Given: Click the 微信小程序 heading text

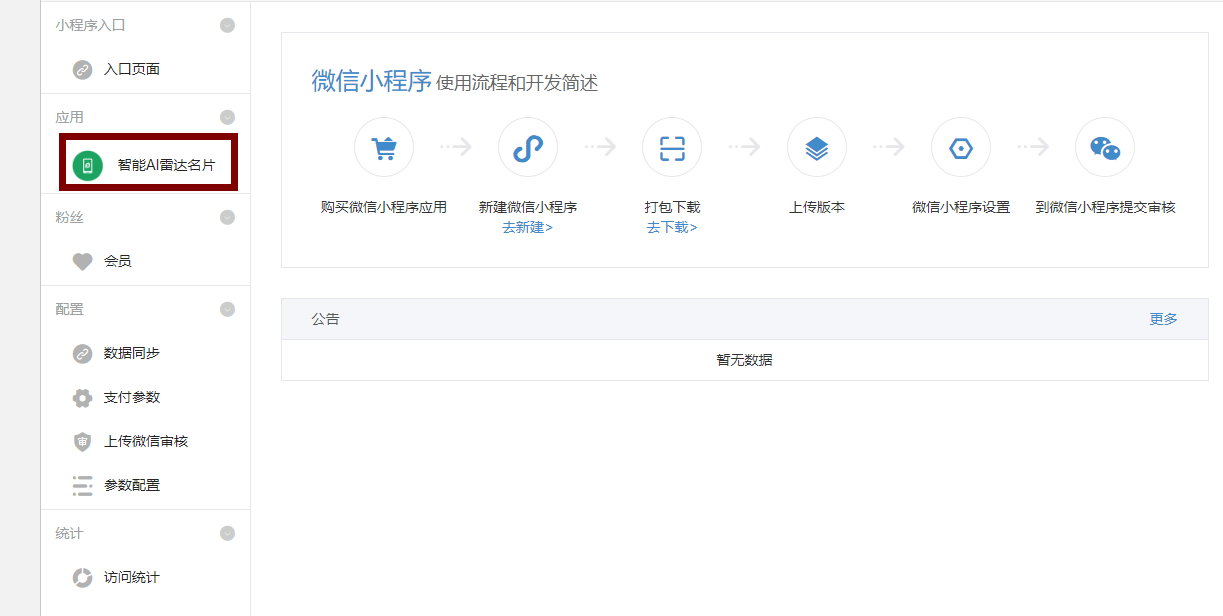Looking at the screenshot, I should tap(371, 81).
